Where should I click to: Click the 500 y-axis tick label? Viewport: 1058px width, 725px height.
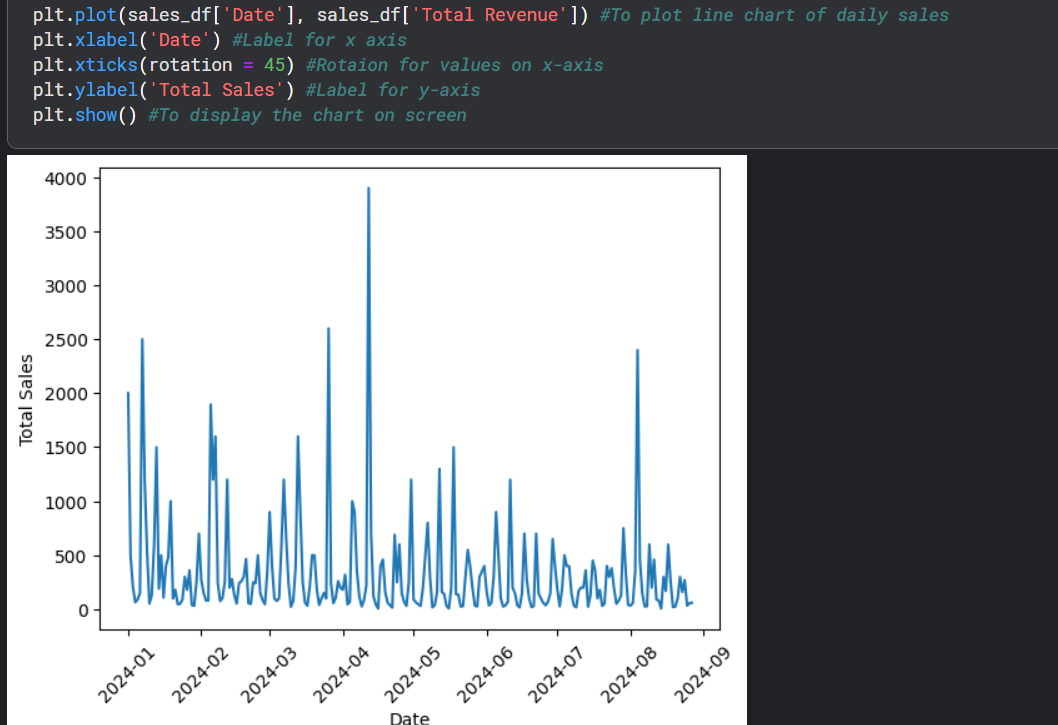pyautogui.click(x=71, y=557)
